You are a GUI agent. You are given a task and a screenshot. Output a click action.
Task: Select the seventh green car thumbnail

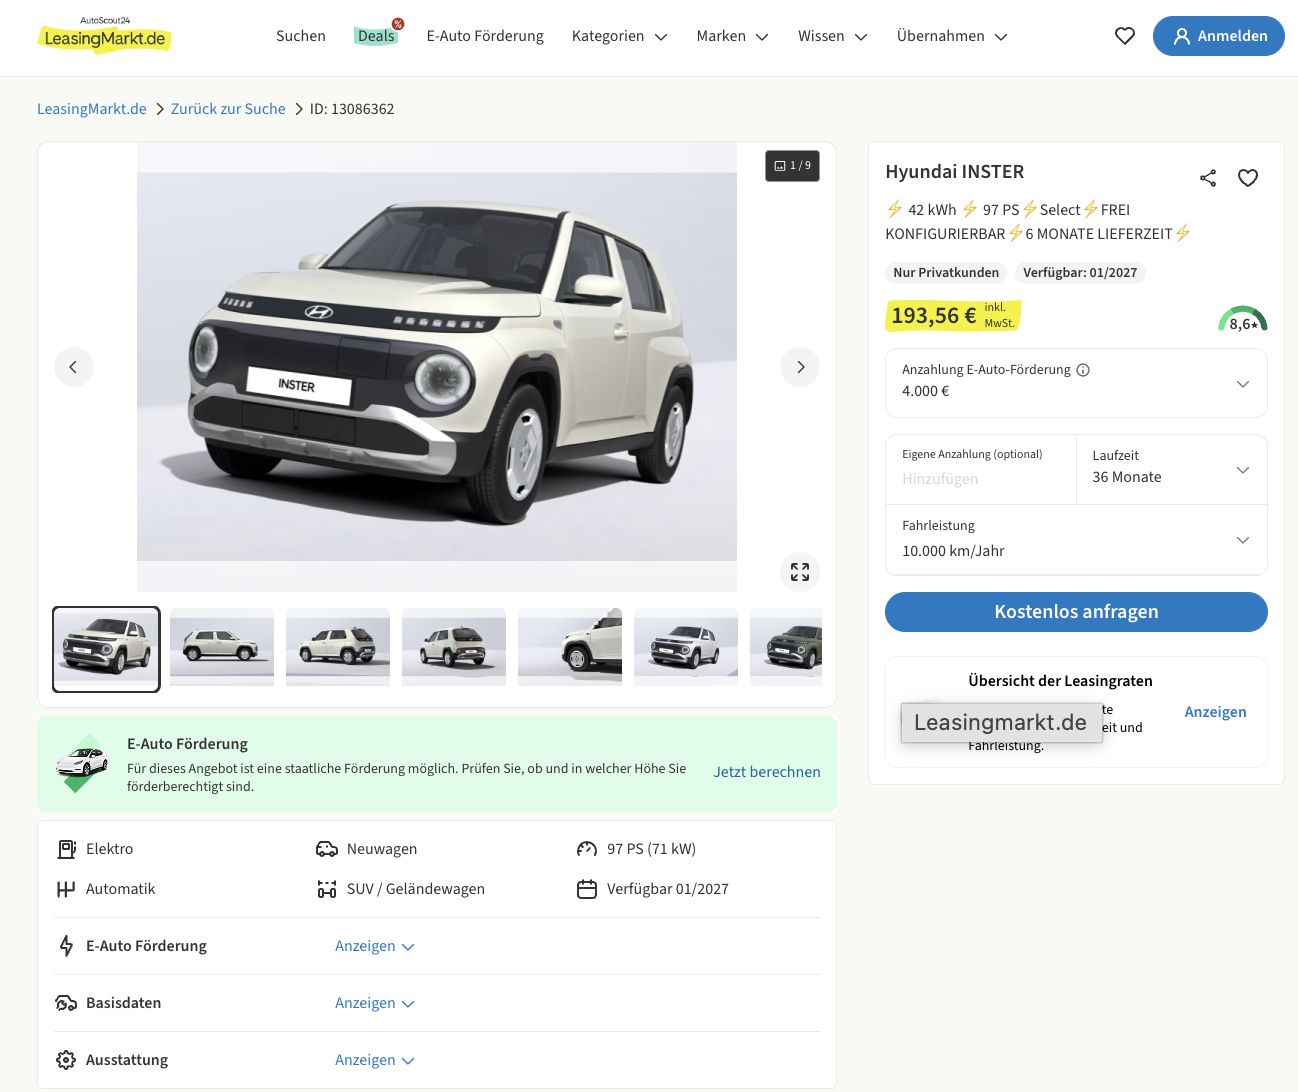(x=786, y=647)
